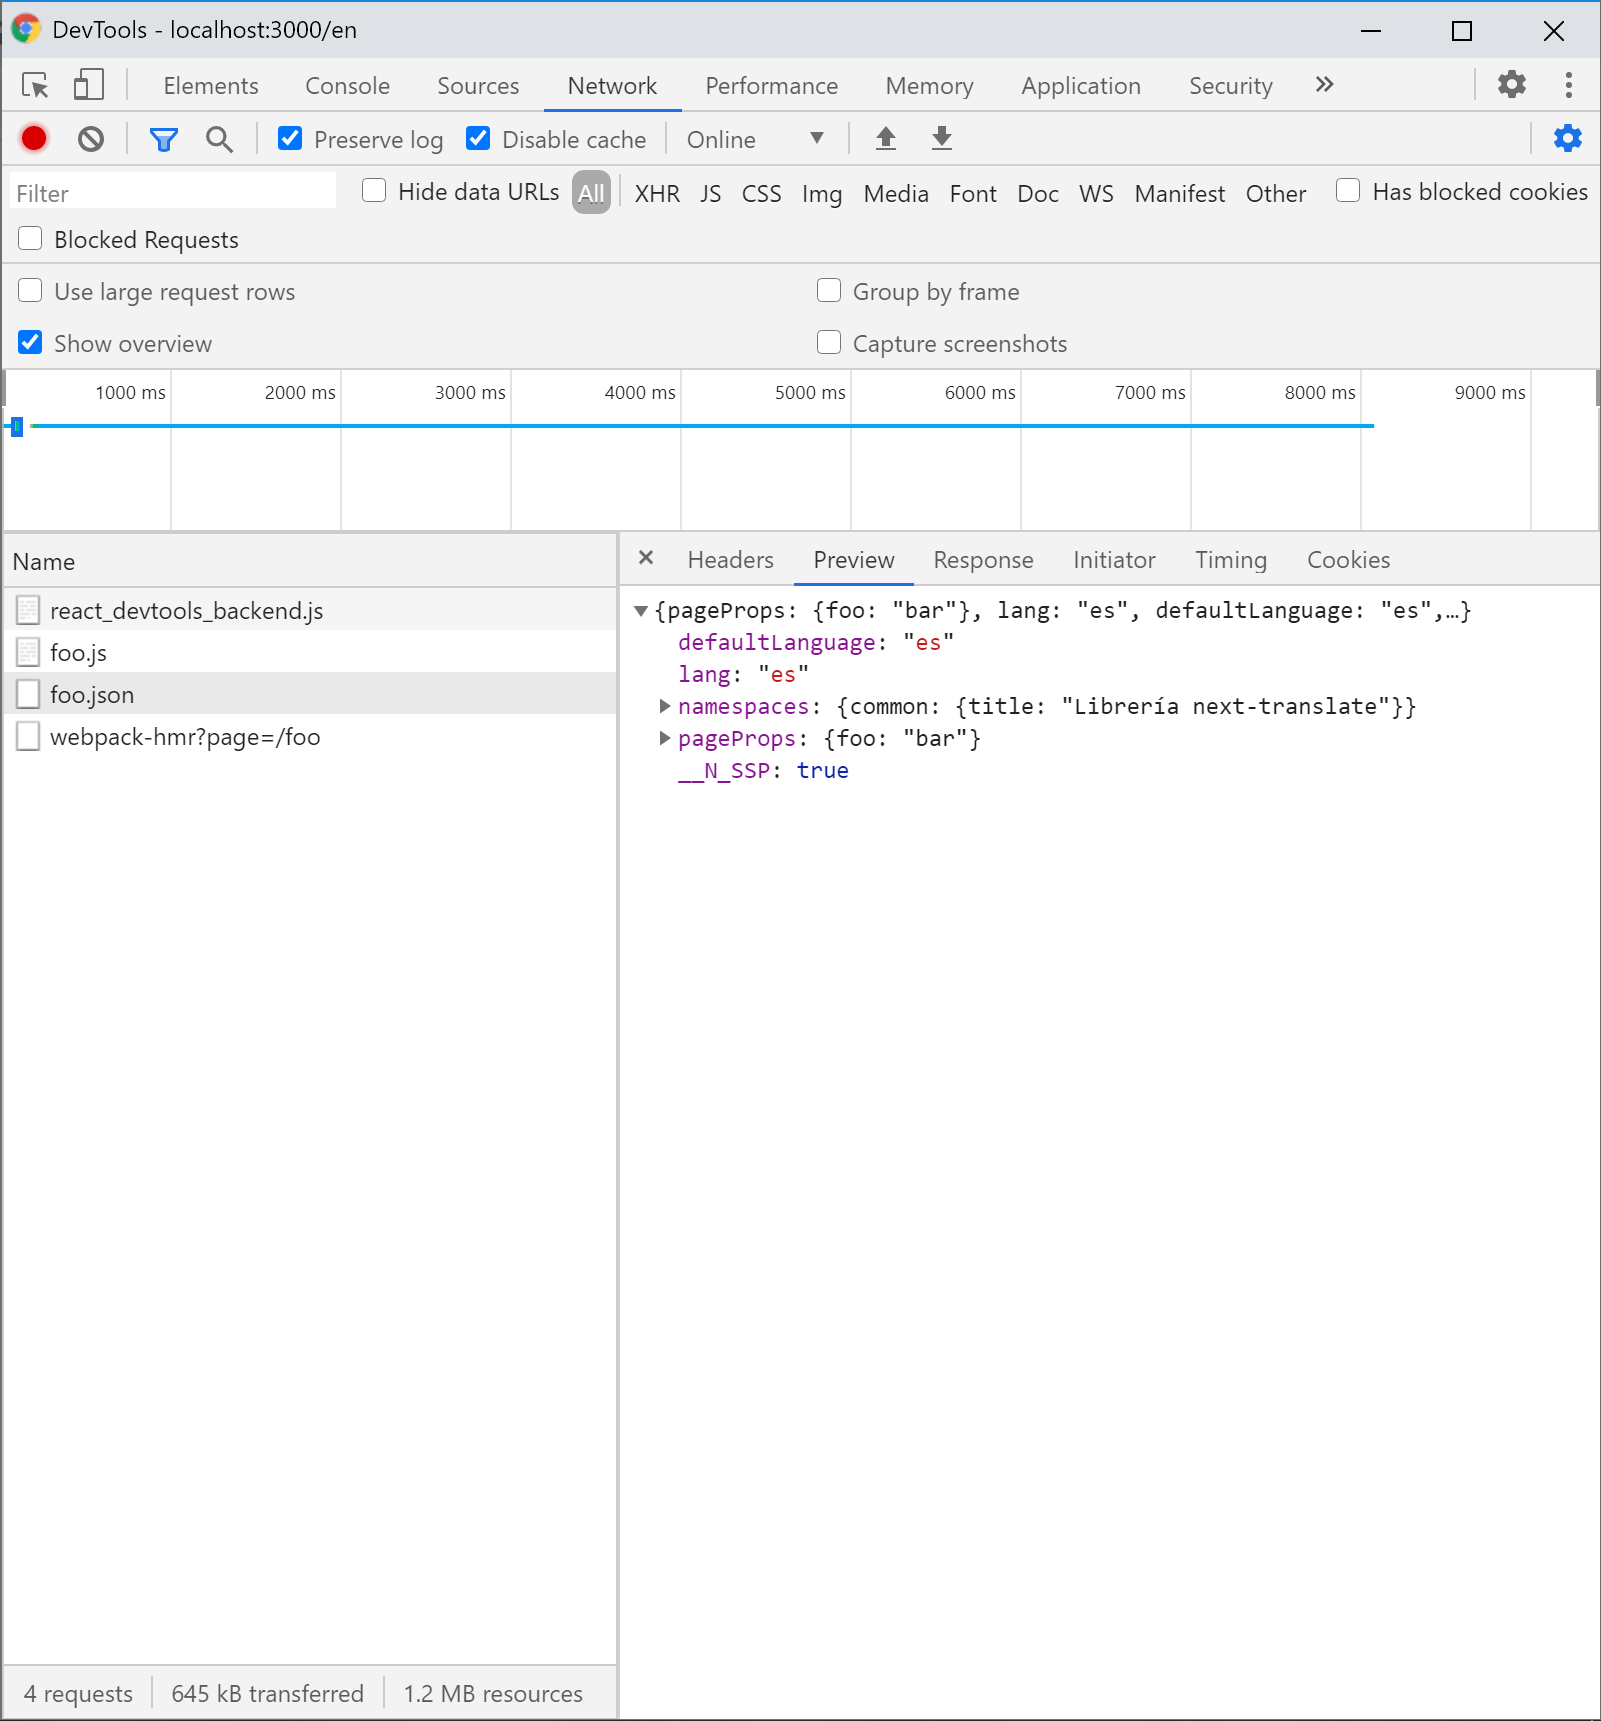
Task: Switch to the Console tab
Action: click(347, 86)
